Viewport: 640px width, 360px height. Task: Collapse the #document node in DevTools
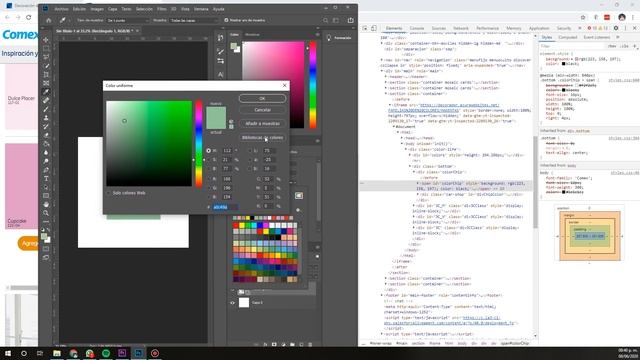pyautogui.click(x=394, y=127)
